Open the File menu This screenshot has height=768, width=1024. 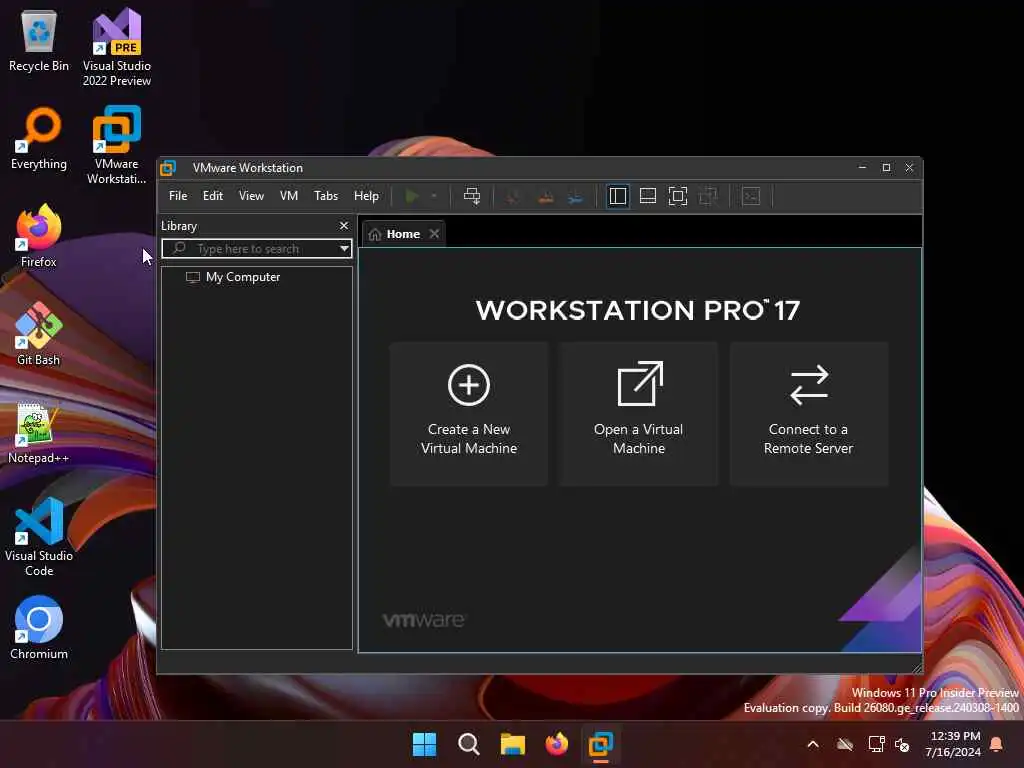(178, 196)
